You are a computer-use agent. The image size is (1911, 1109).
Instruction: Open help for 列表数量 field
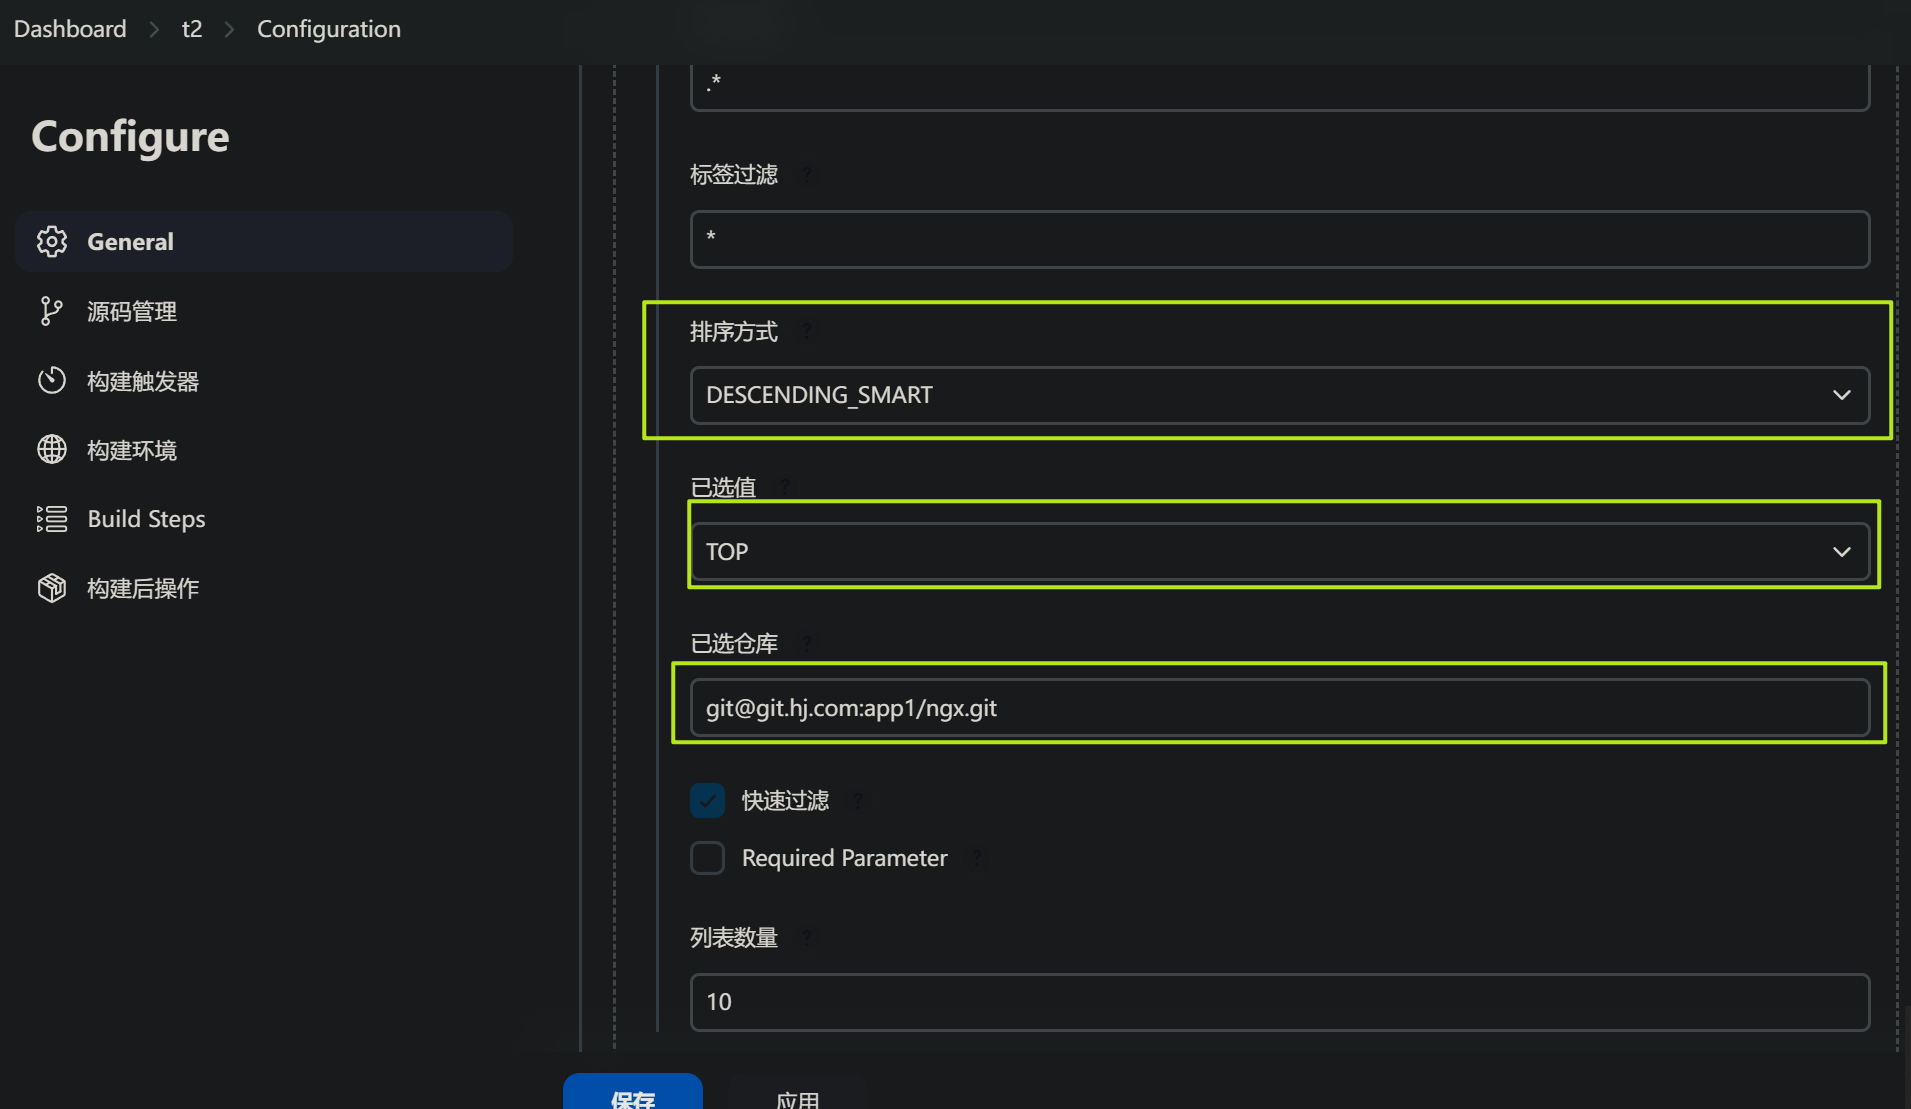pos(806,937)
